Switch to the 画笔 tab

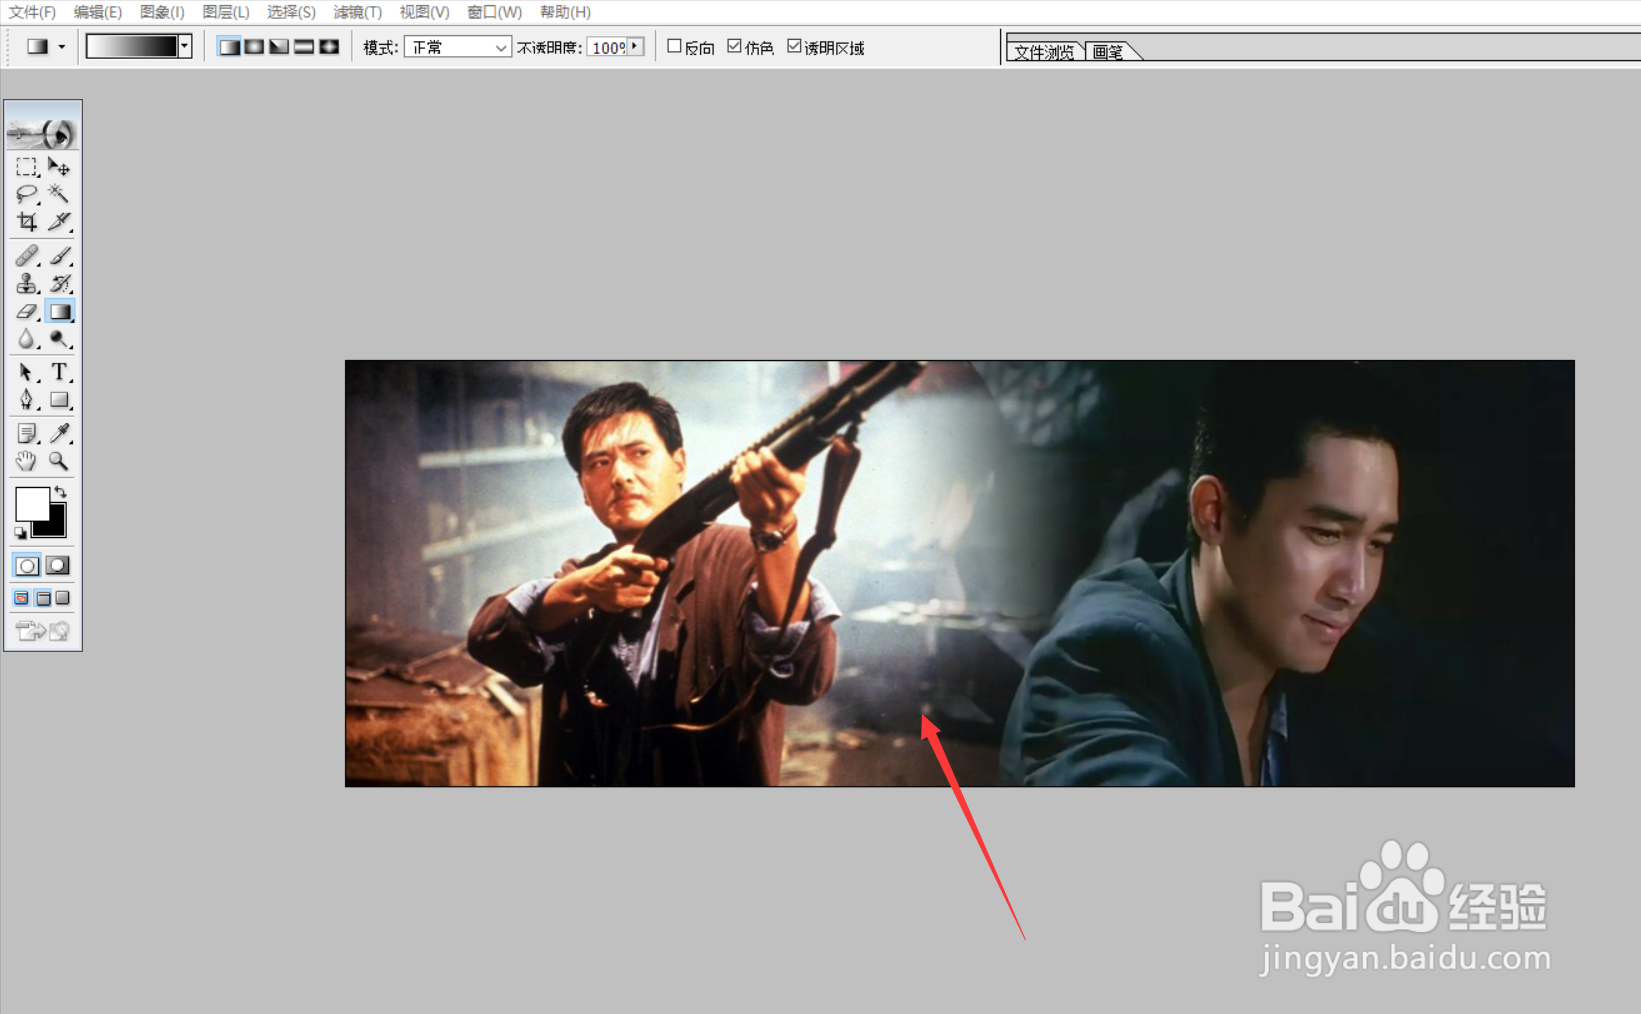[x=1108, y=52]
